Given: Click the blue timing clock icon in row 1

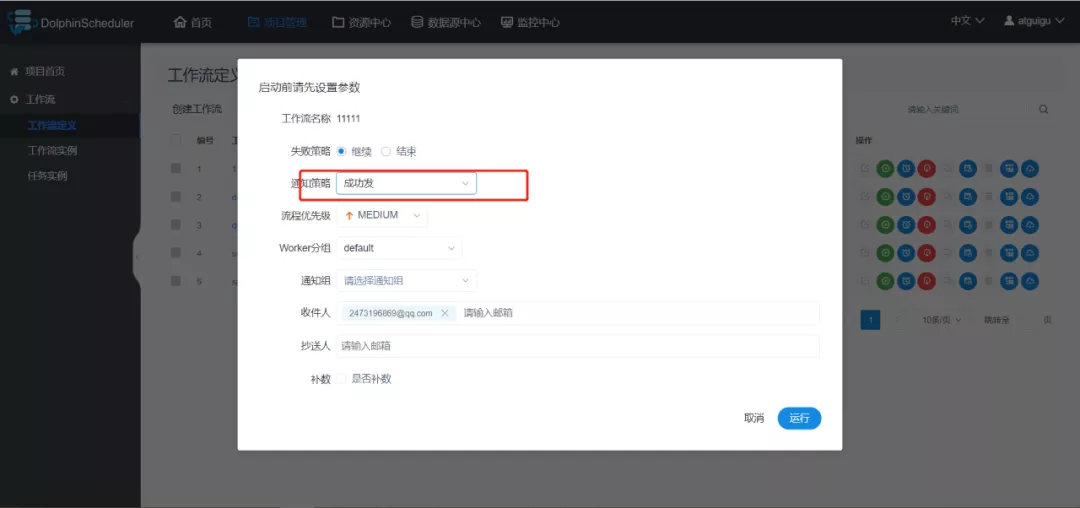Looking at the screenshot, I should 906,169.
